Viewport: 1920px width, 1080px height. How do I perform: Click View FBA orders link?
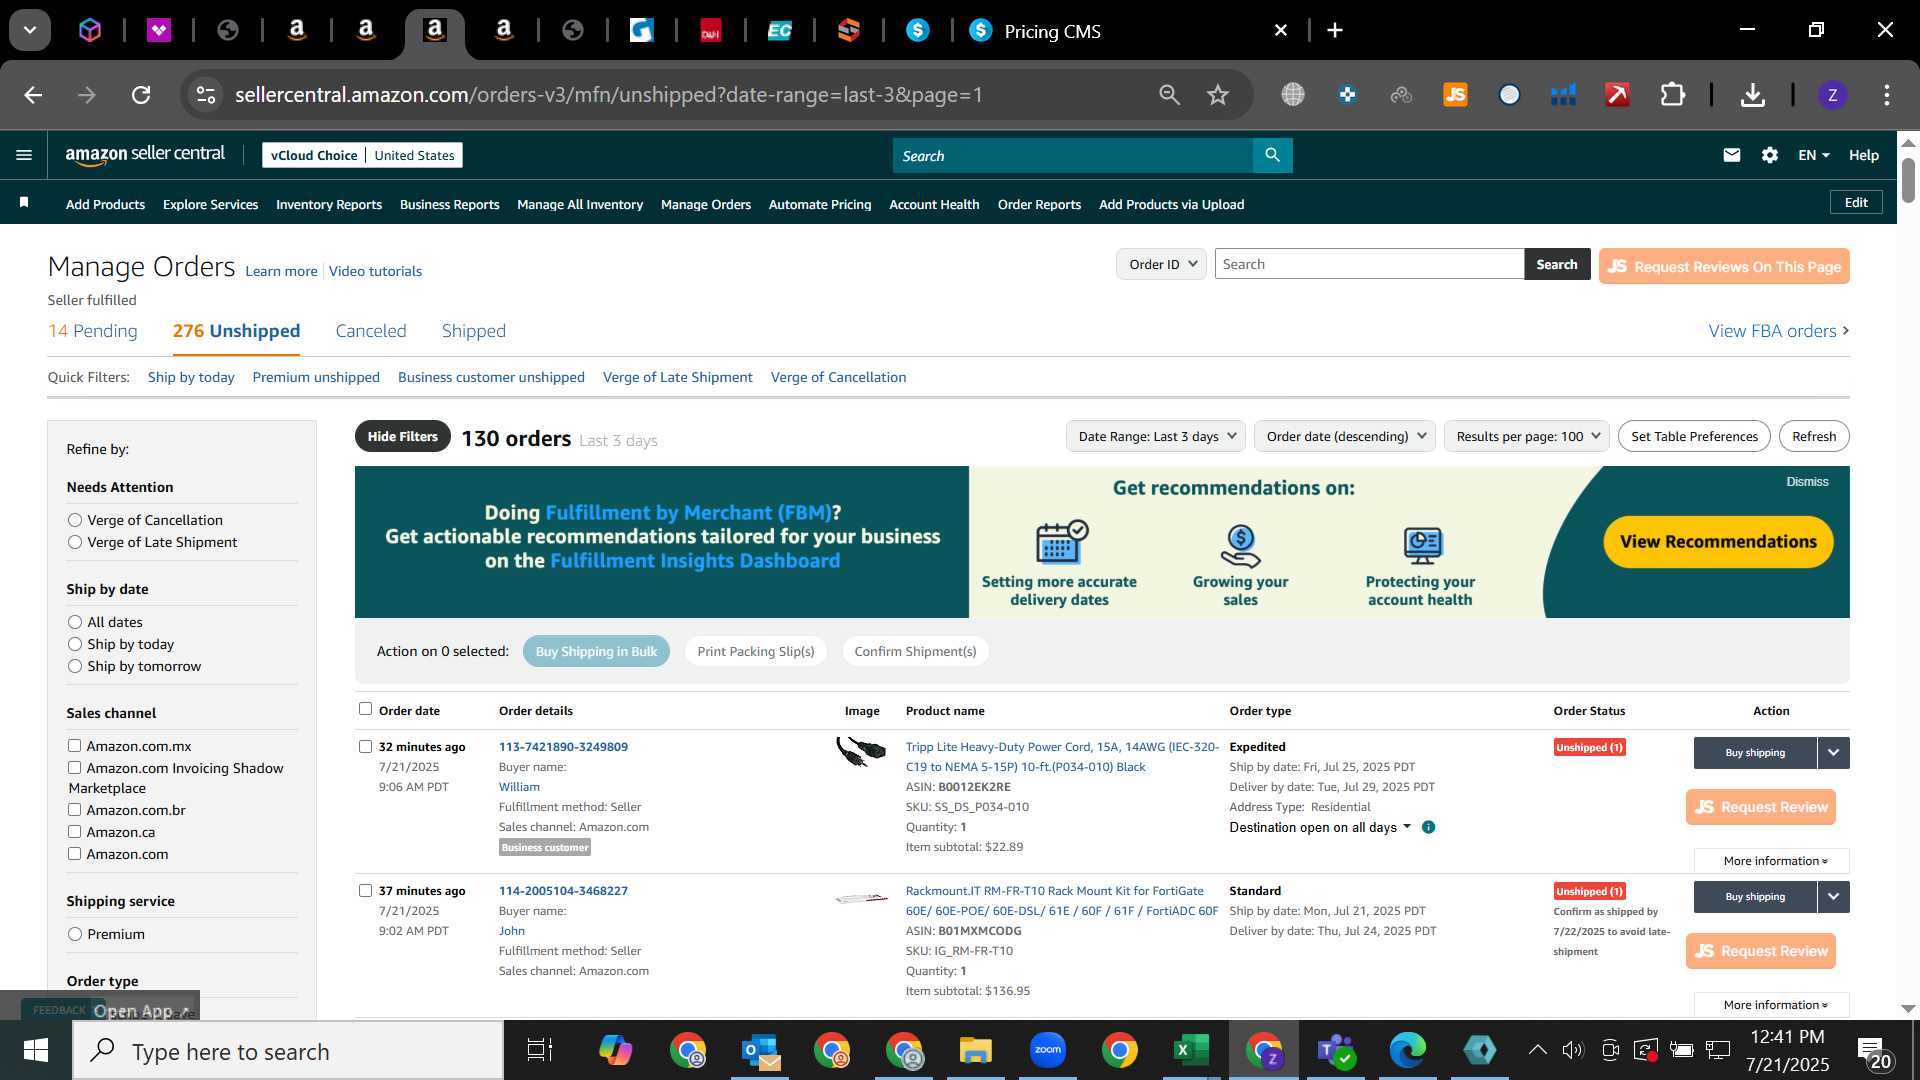1778,331
